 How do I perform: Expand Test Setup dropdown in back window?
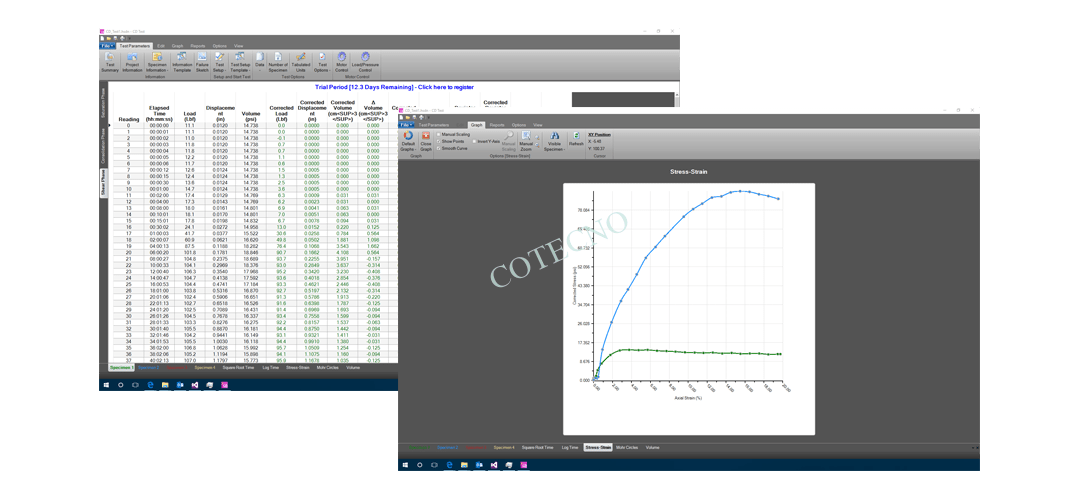click(220, 62)
